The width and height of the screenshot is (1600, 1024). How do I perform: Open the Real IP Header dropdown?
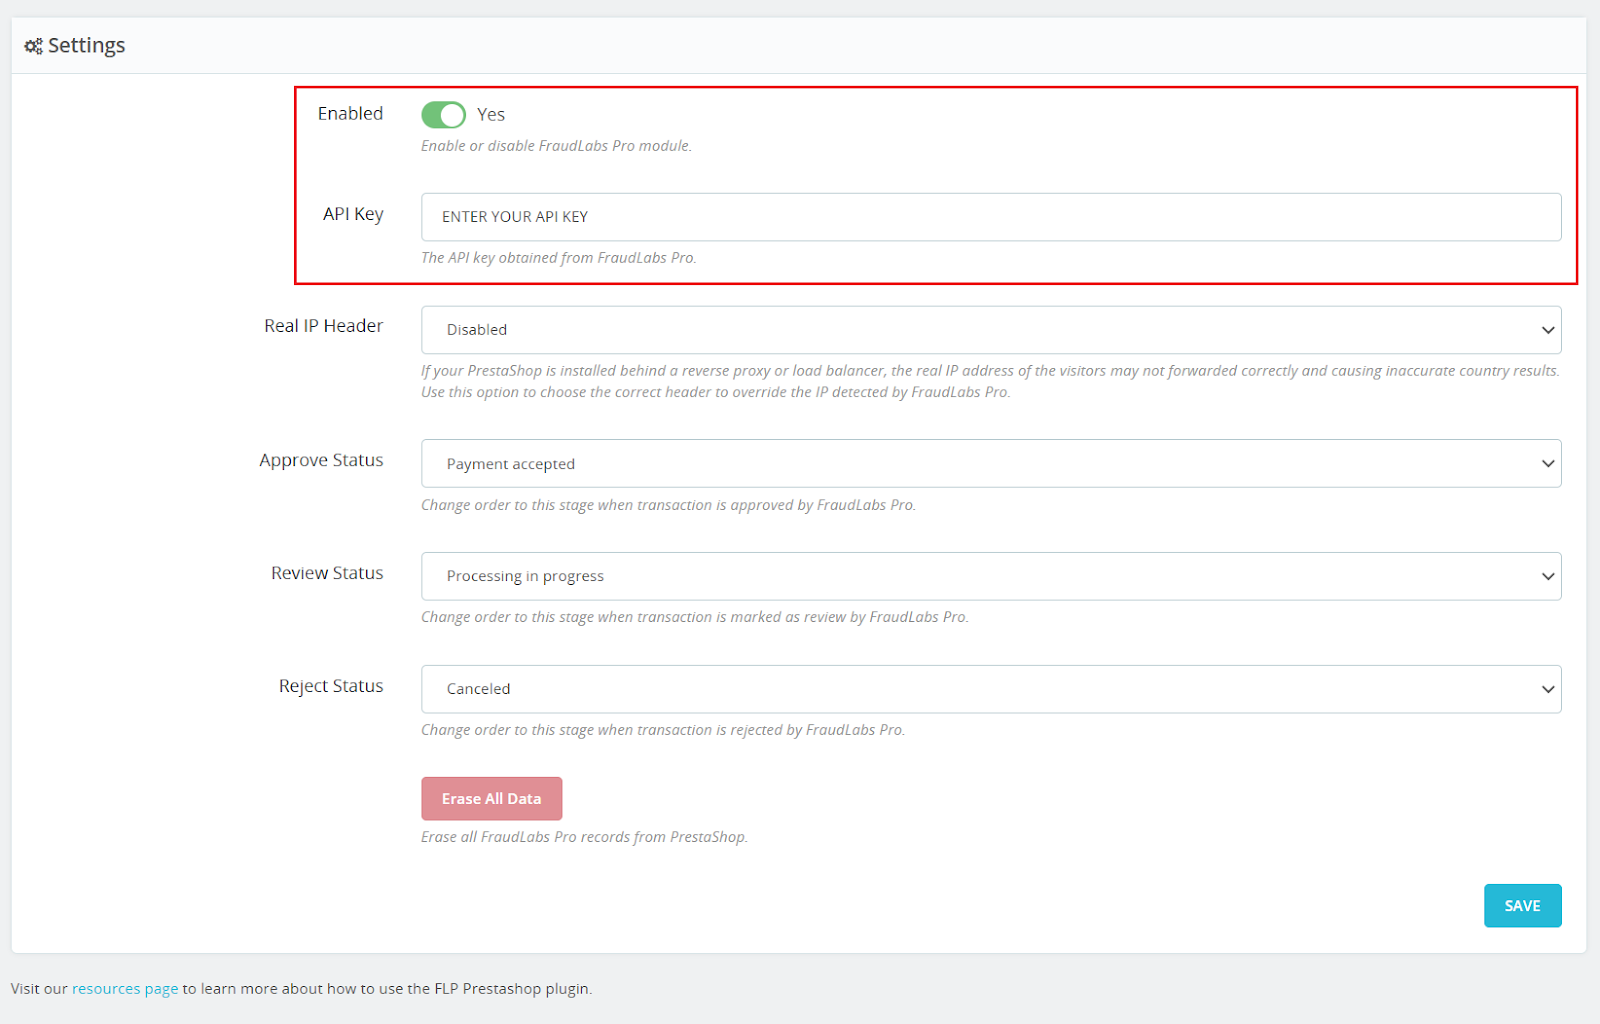click(x=990, y=330)
